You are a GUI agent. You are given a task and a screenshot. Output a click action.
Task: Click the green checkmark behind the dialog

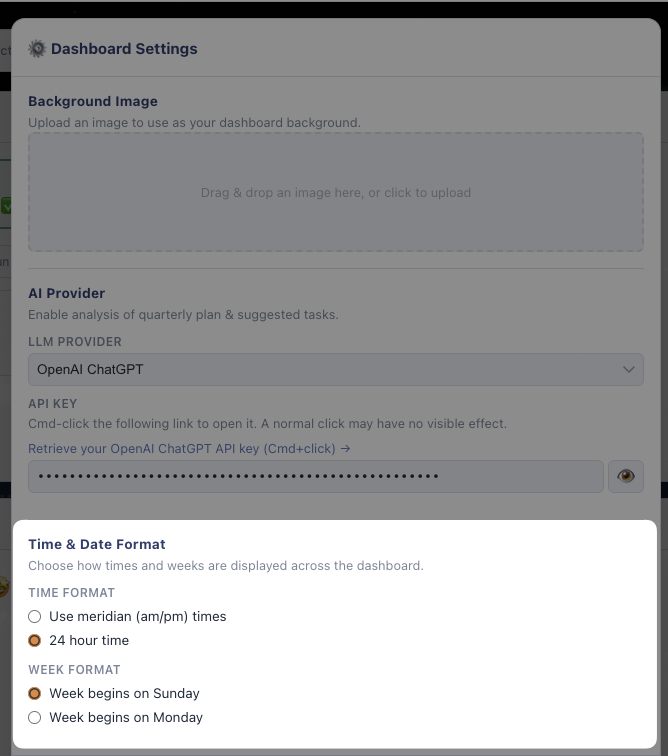[5, 206]
